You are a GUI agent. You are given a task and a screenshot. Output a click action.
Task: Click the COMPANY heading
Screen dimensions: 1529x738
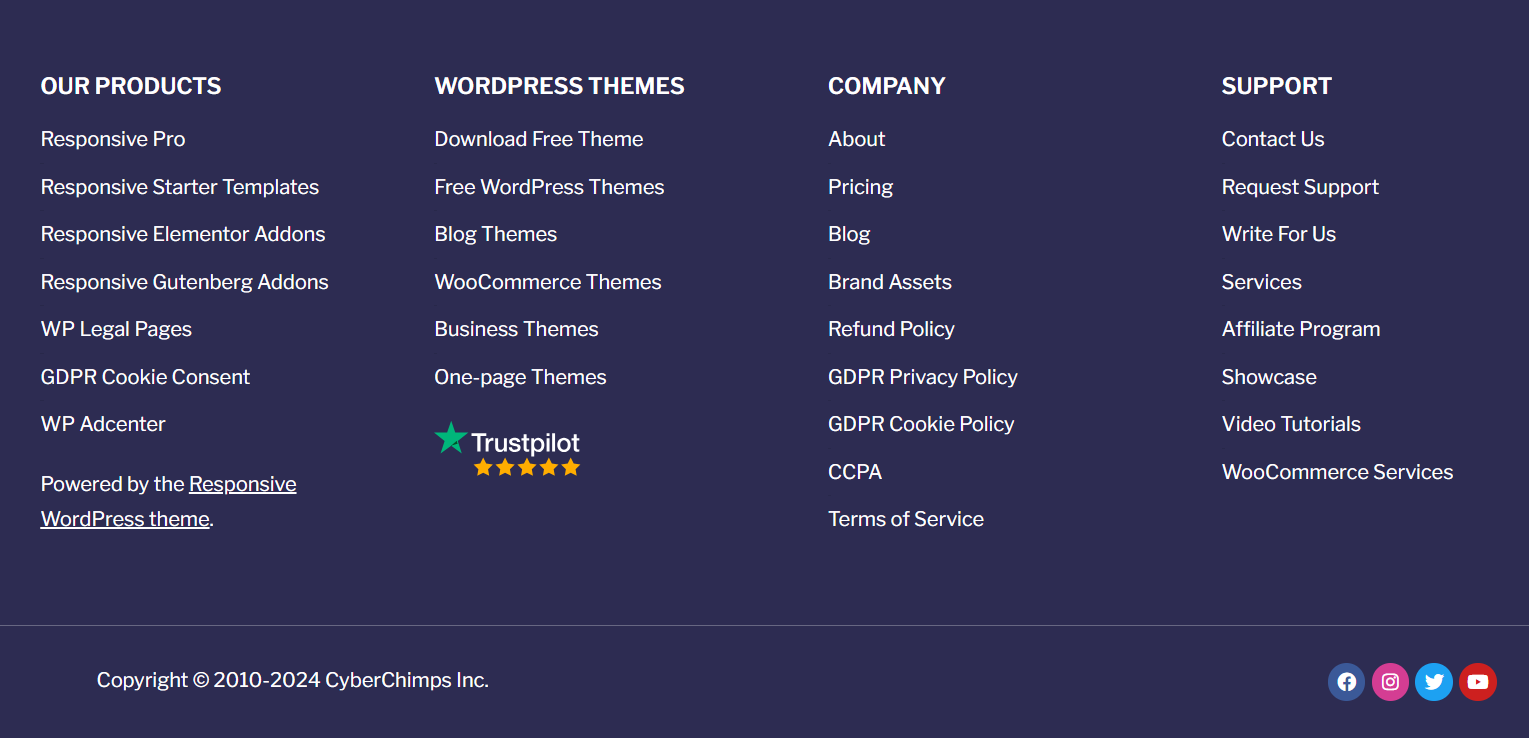(887, 86)
